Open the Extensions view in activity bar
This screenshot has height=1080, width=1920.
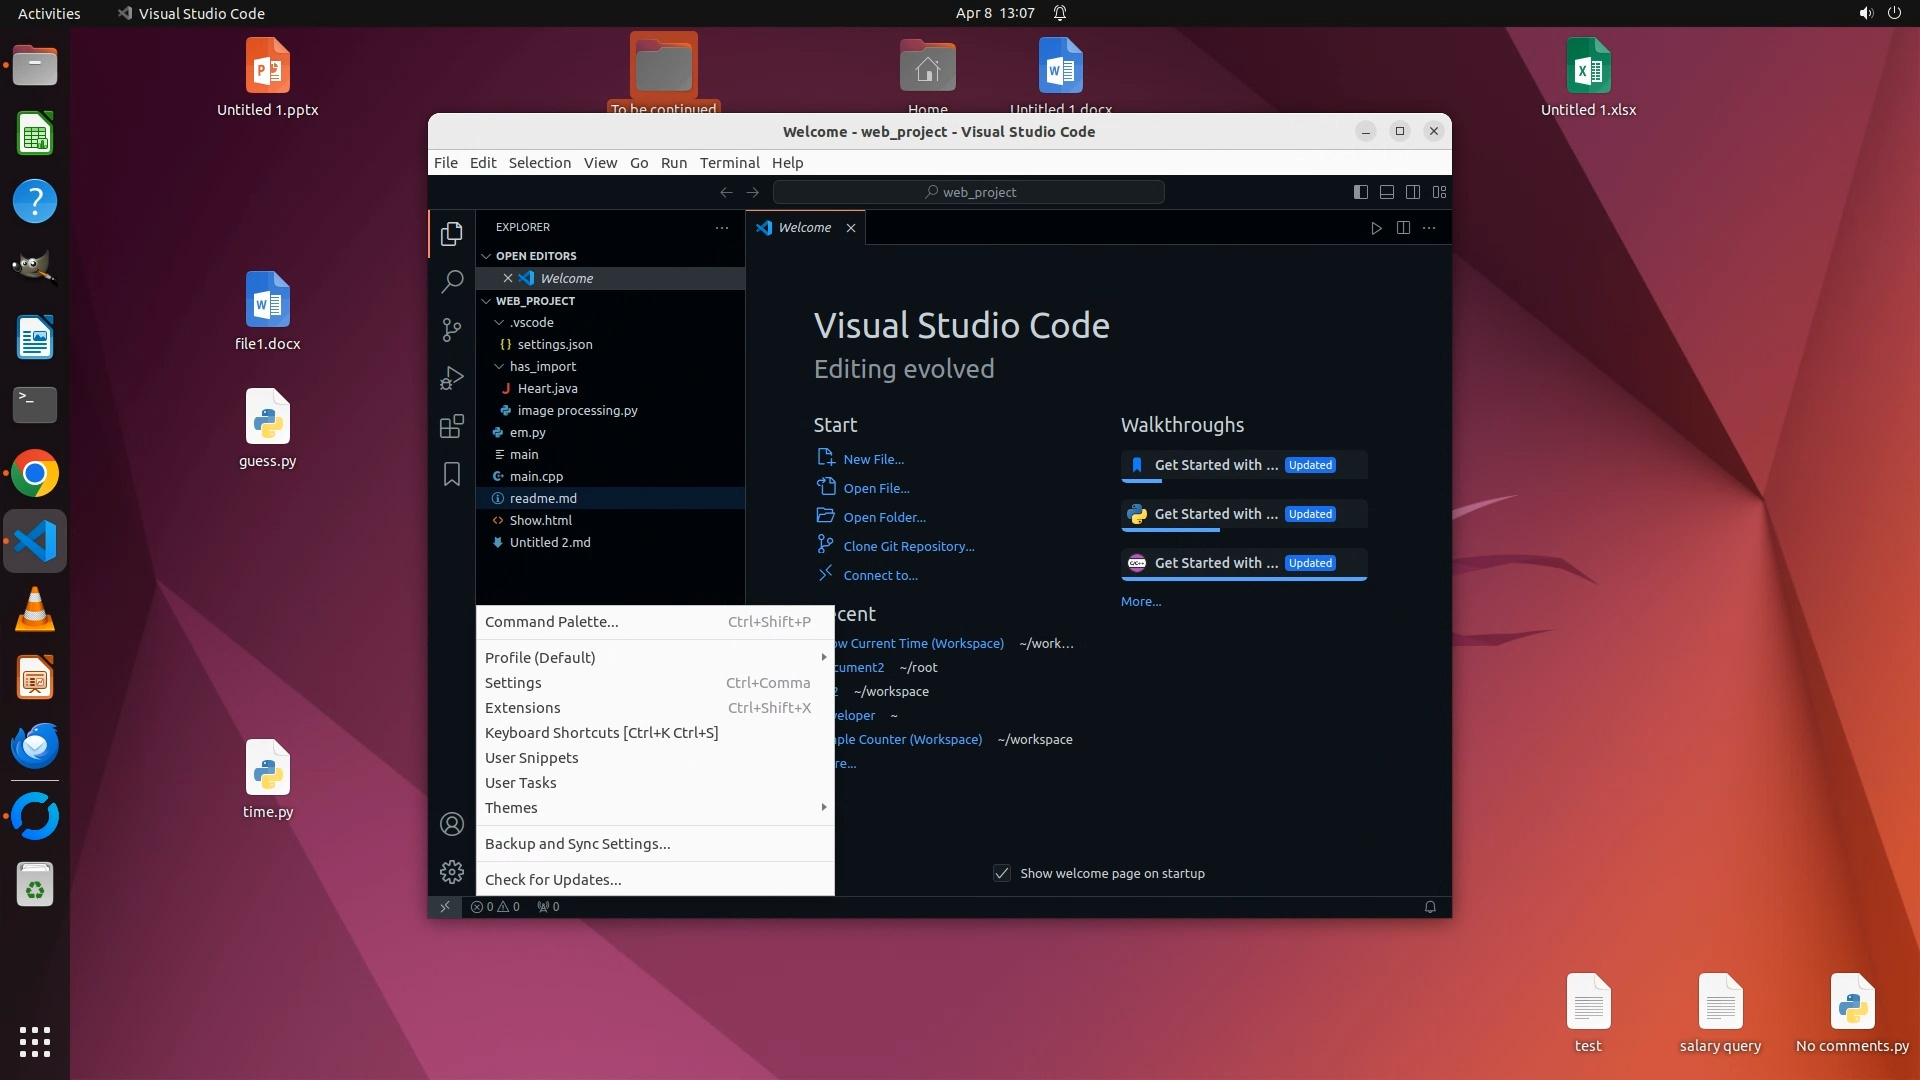[452, 426]
